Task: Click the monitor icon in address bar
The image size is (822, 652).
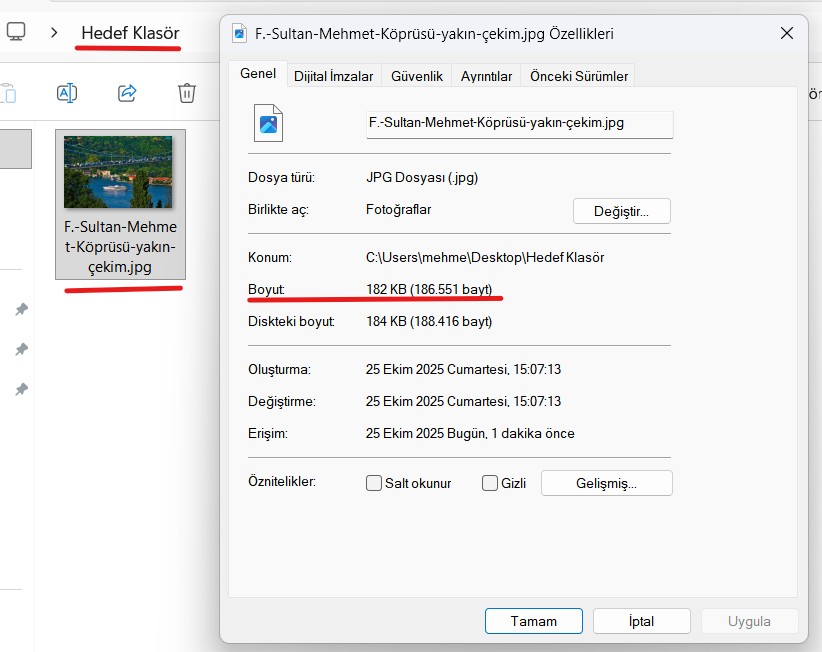Action: [16, 32]
